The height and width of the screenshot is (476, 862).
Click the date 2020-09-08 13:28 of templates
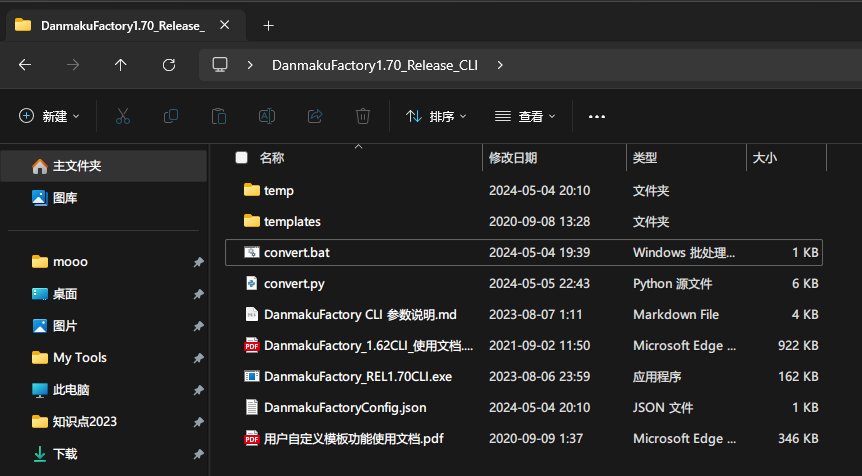click(539, 222)
